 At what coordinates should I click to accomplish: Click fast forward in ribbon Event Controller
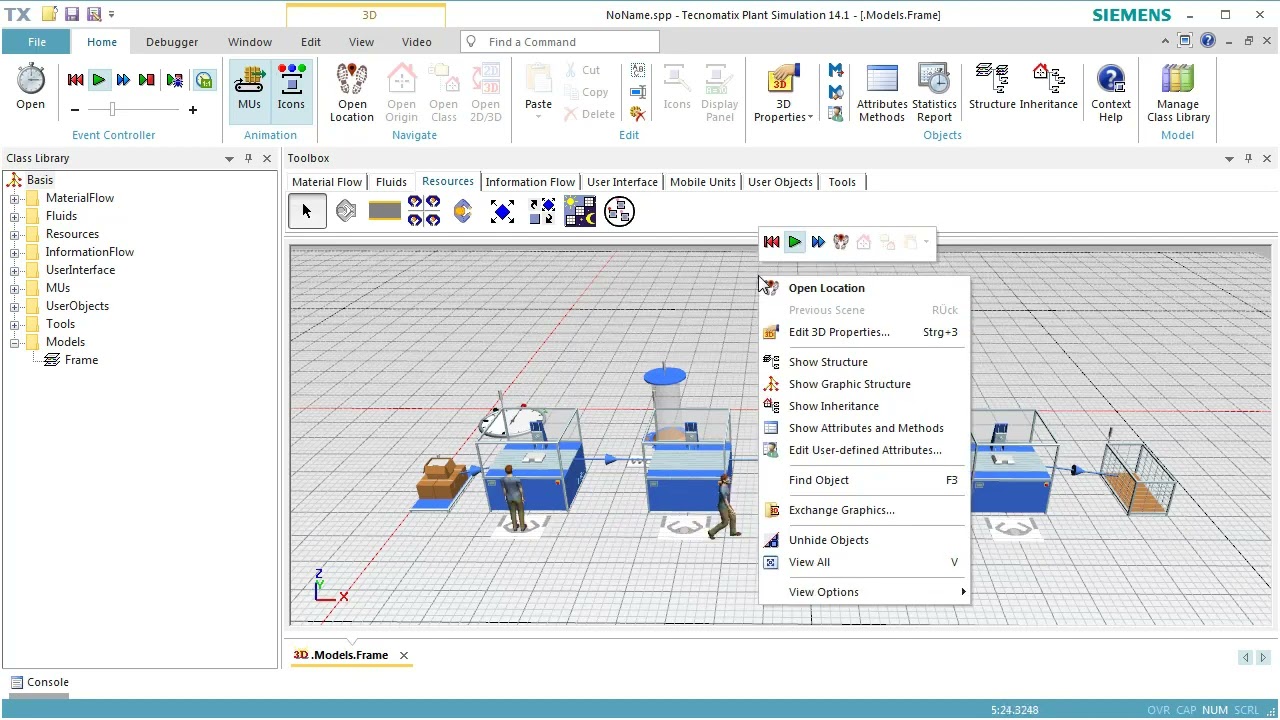point(123,80)
